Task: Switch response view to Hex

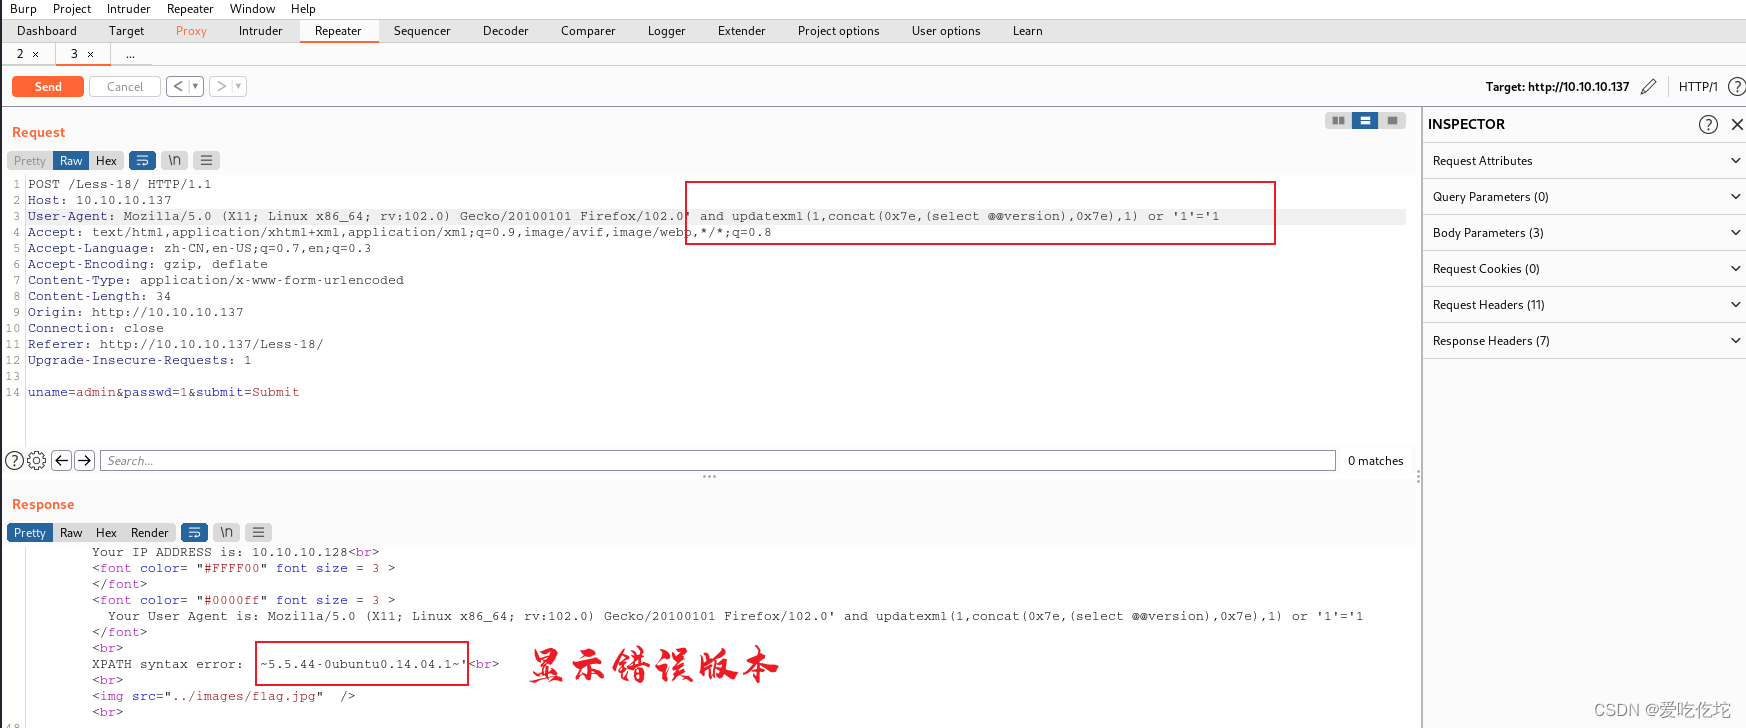Action: click(x=106, y=533)
